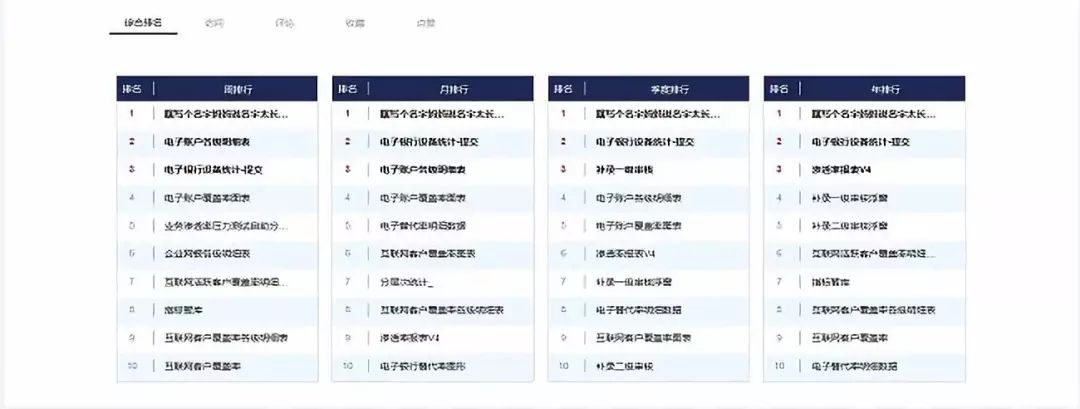Open 补录一级审核浮窗 at rank 7 in 季度排行
Image resolution: width=1080 pixels, height=409 pixels.
click(x=634, y=282)
